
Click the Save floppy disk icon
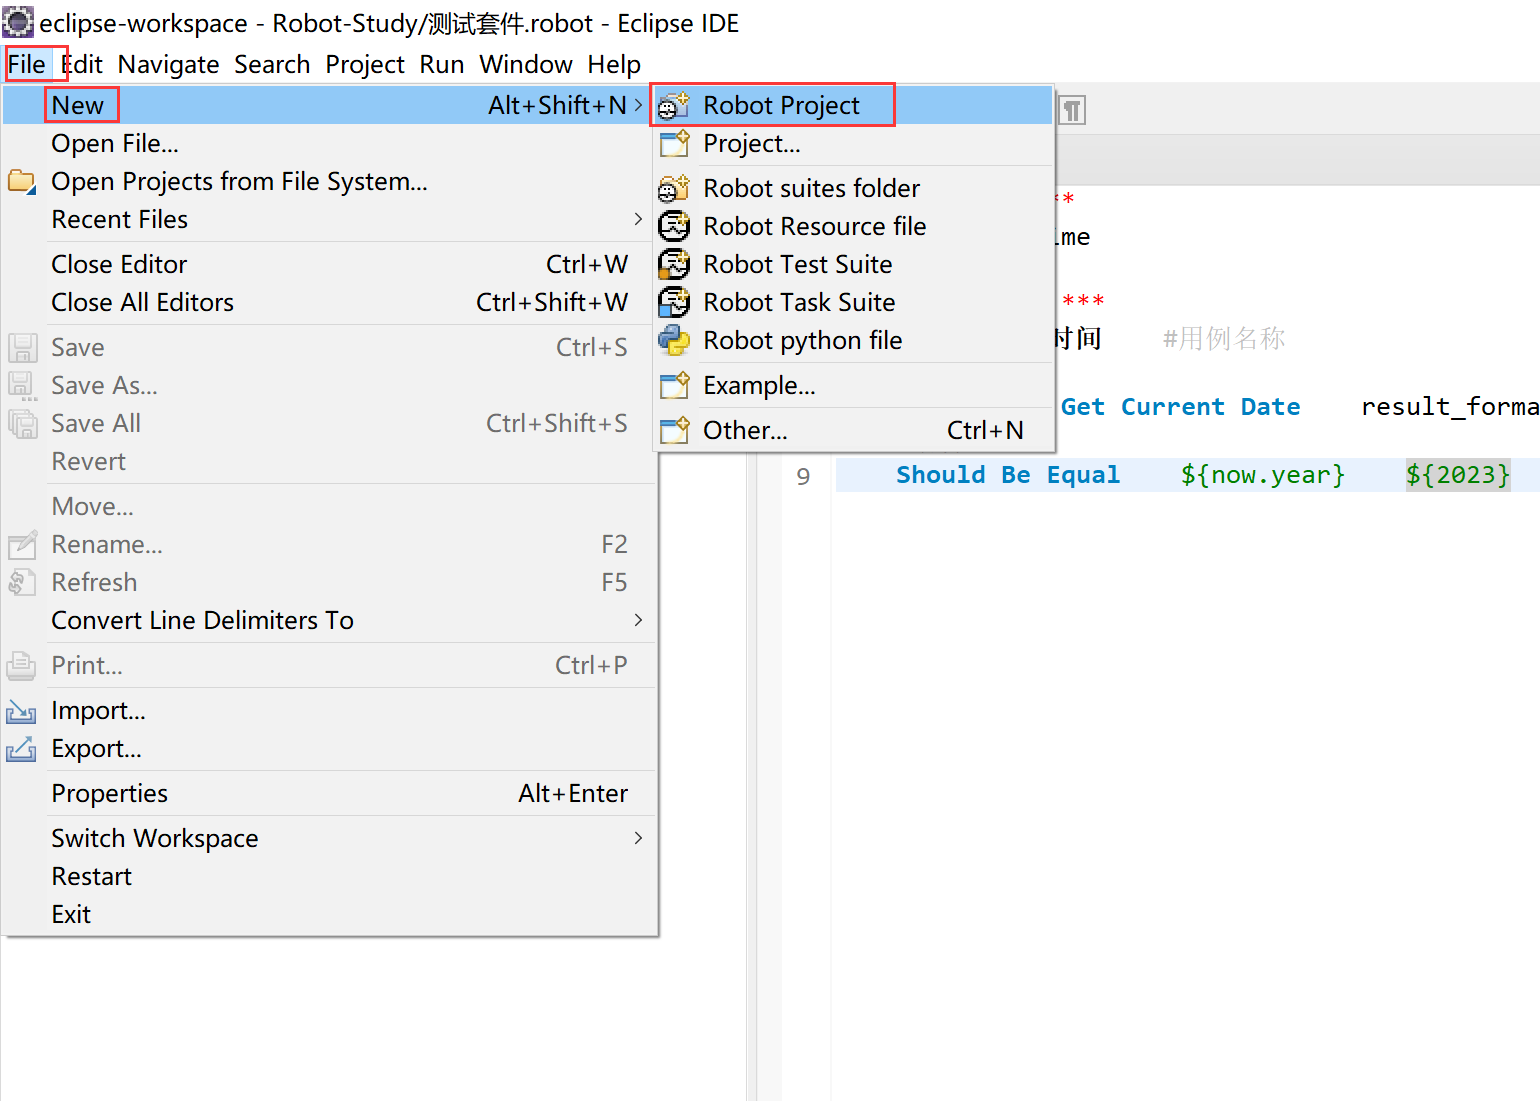click(x=22, y=348)
